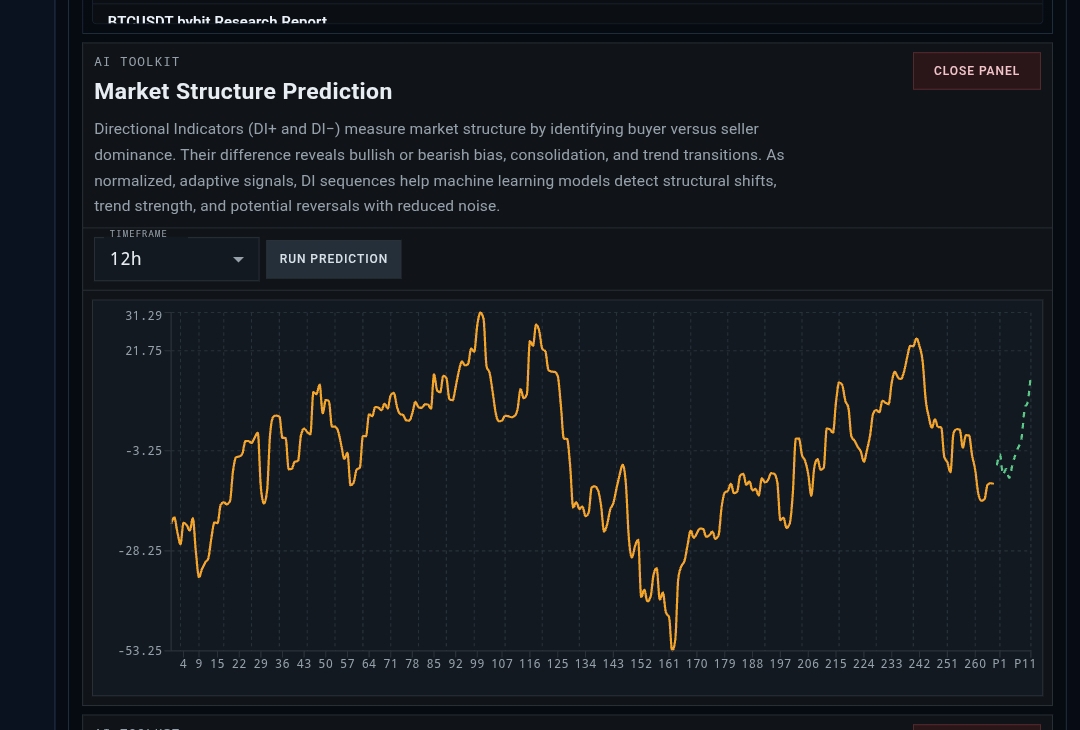This screenshot has height=730, width=1080.
Task: Click the -3.25 y-axis value
Action: (143, 450)
